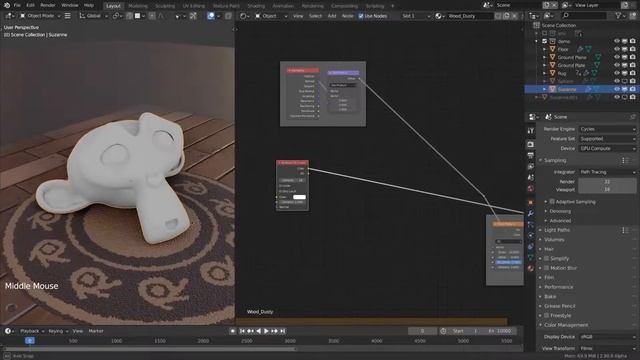Open the Playback timeline menu
The image size is (640, 360).
[32, 331]
